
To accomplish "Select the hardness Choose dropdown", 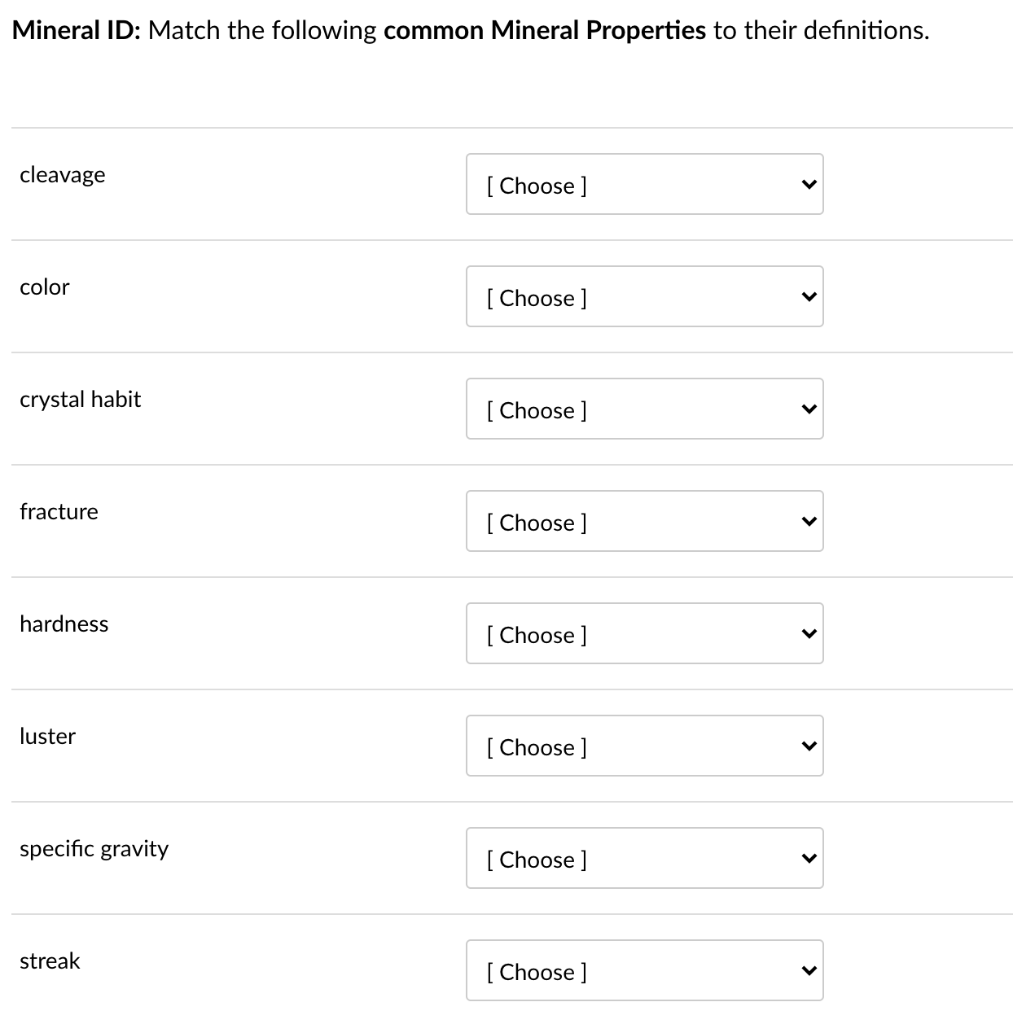I will click(644, 633).
